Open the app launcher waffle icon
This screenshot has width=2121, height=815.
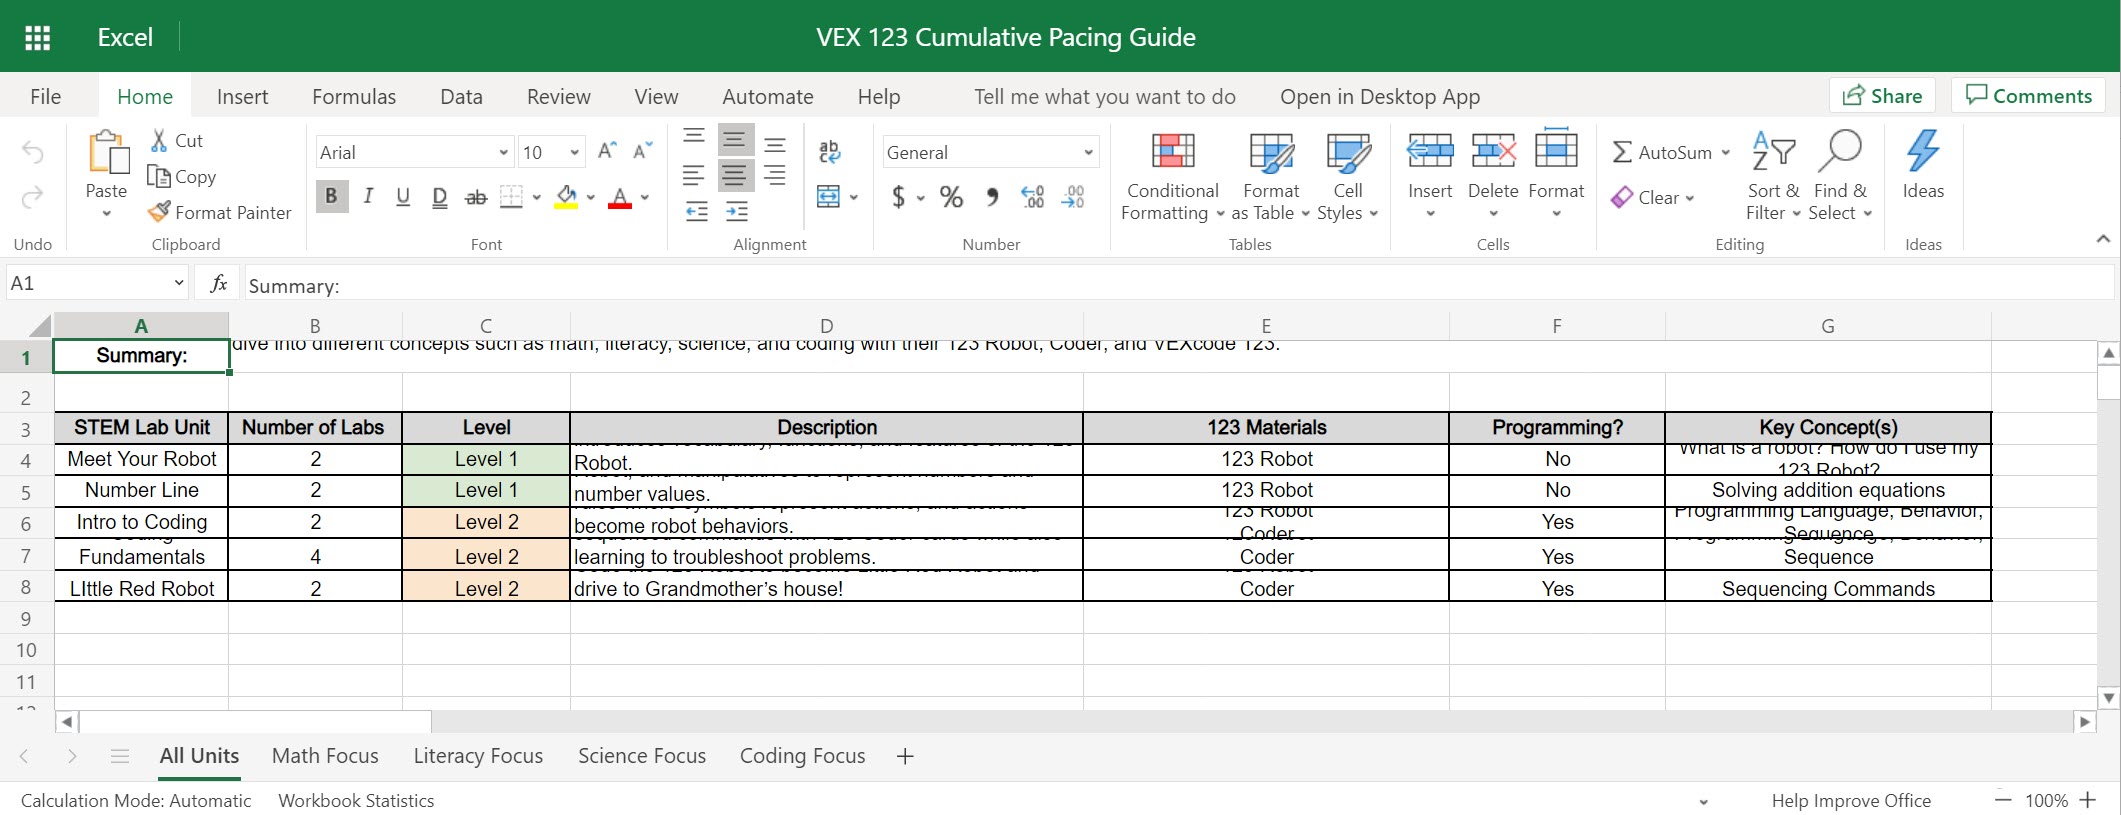pos(37,37)
